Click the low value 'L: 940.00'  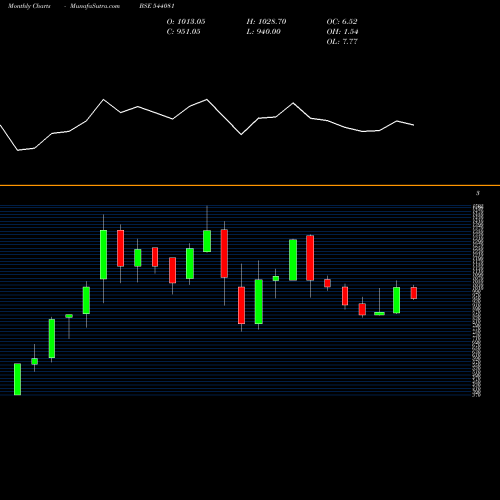[264, 32]
